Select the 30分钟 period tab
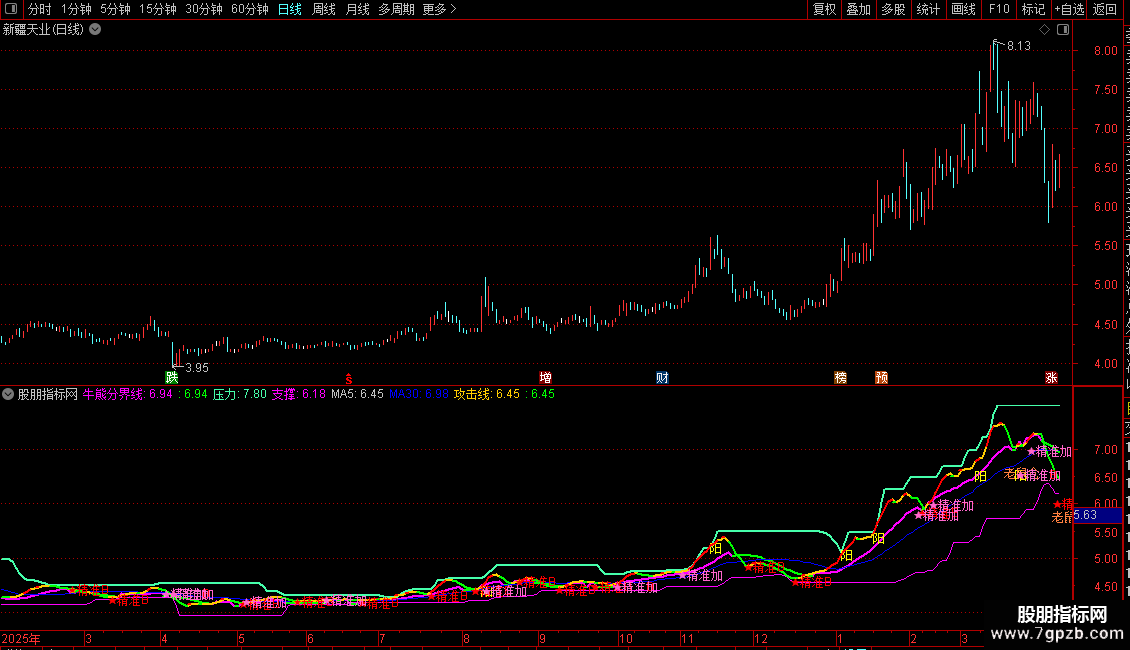Image resolution: width=1130 pixels, height=650 pixels. tap(204, 9)
